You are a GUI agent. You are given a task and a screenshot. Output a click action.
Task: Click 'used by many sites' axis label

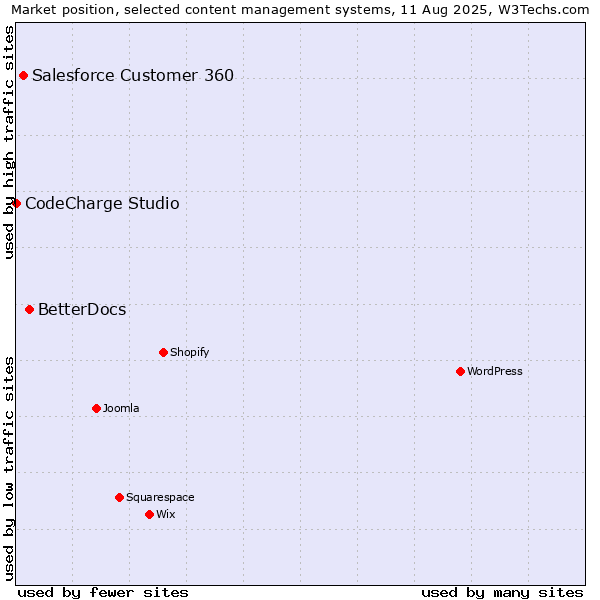pyautogui.click(x=502, y=593)
